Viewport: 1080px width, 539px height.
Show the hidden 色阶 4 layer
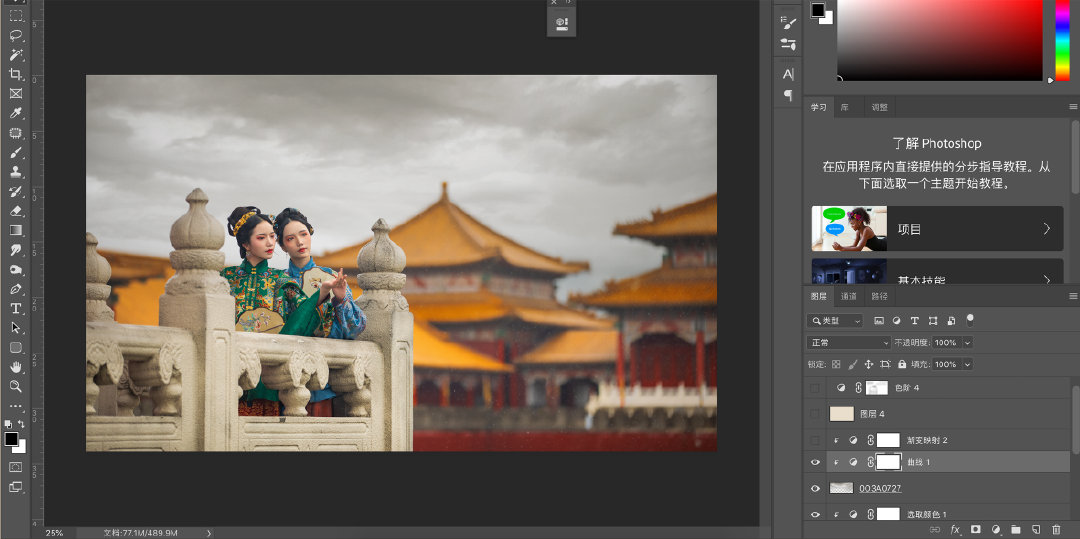pos(816,388)
